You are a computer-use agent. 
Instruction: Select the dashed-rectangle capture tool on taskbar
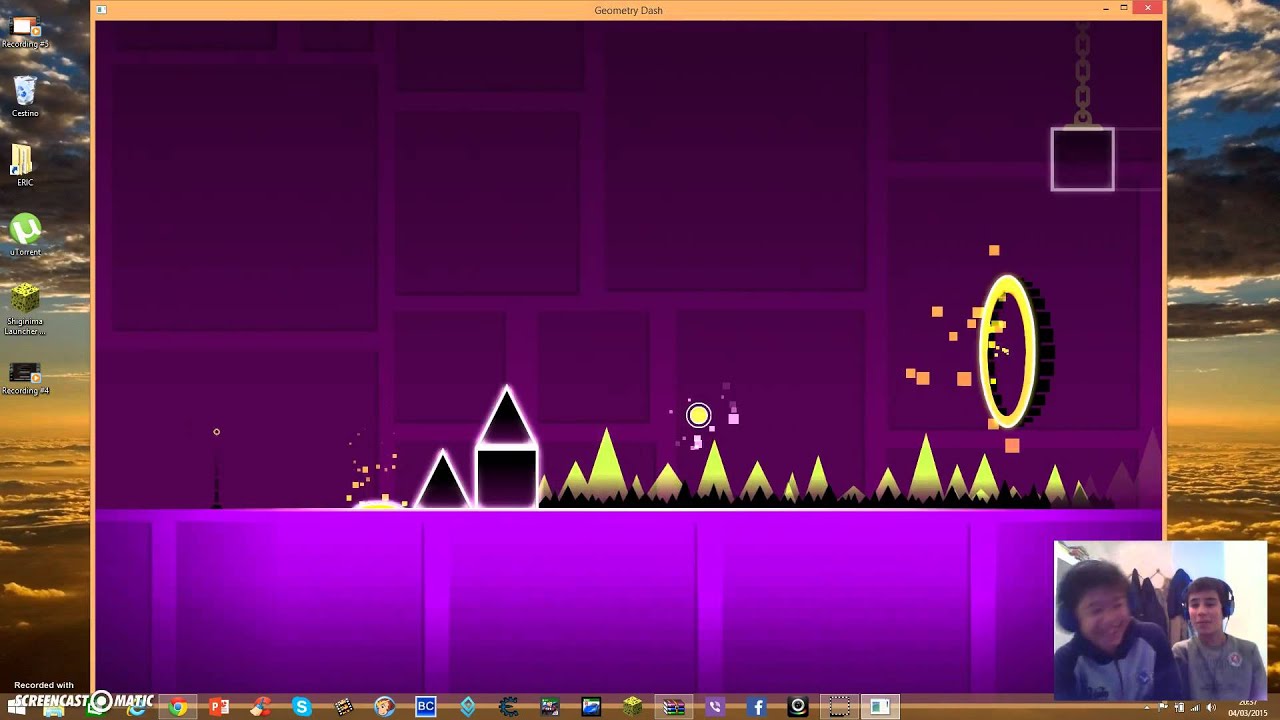839,707
